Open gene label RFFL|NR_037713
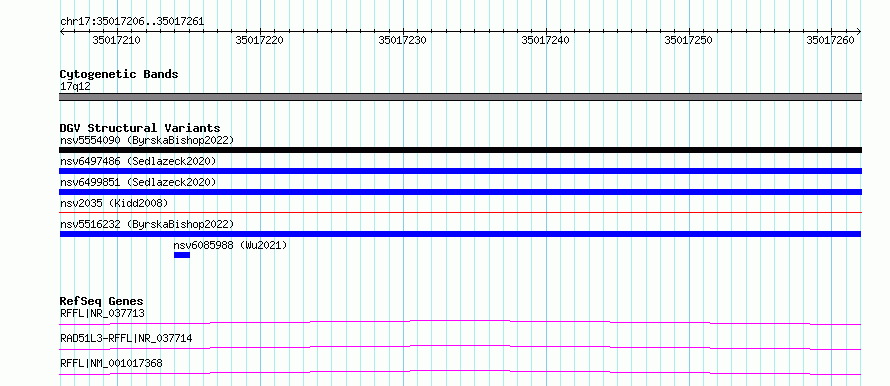Image resolution: width=890 pixels, height=386 pixels. (102, 313)
